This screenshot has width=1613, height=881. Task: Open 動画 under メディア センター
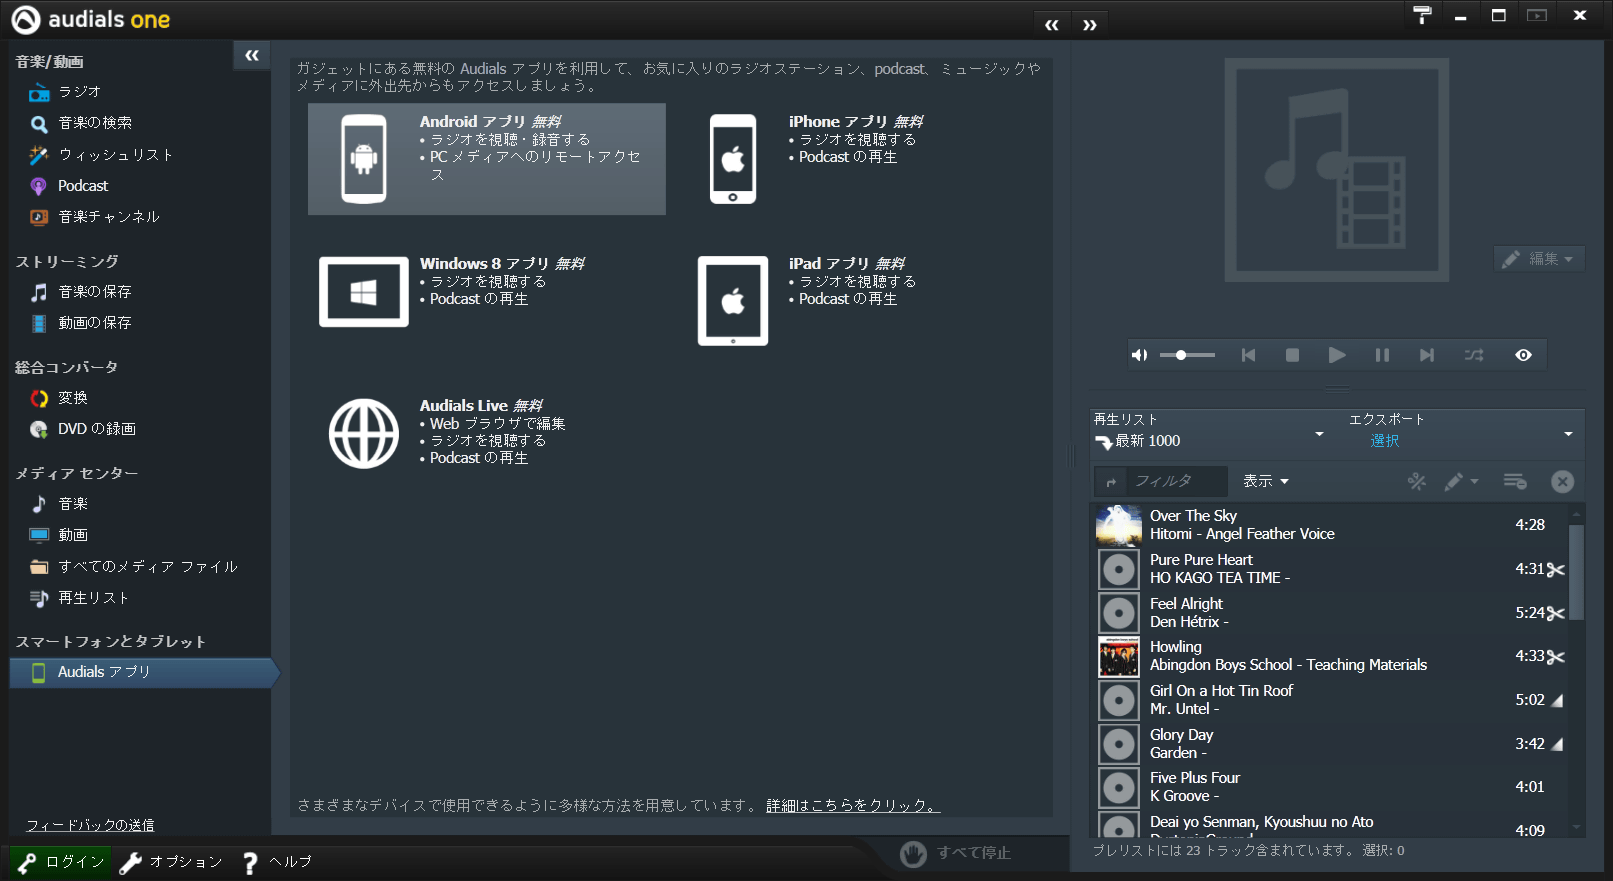click(72, 535)
